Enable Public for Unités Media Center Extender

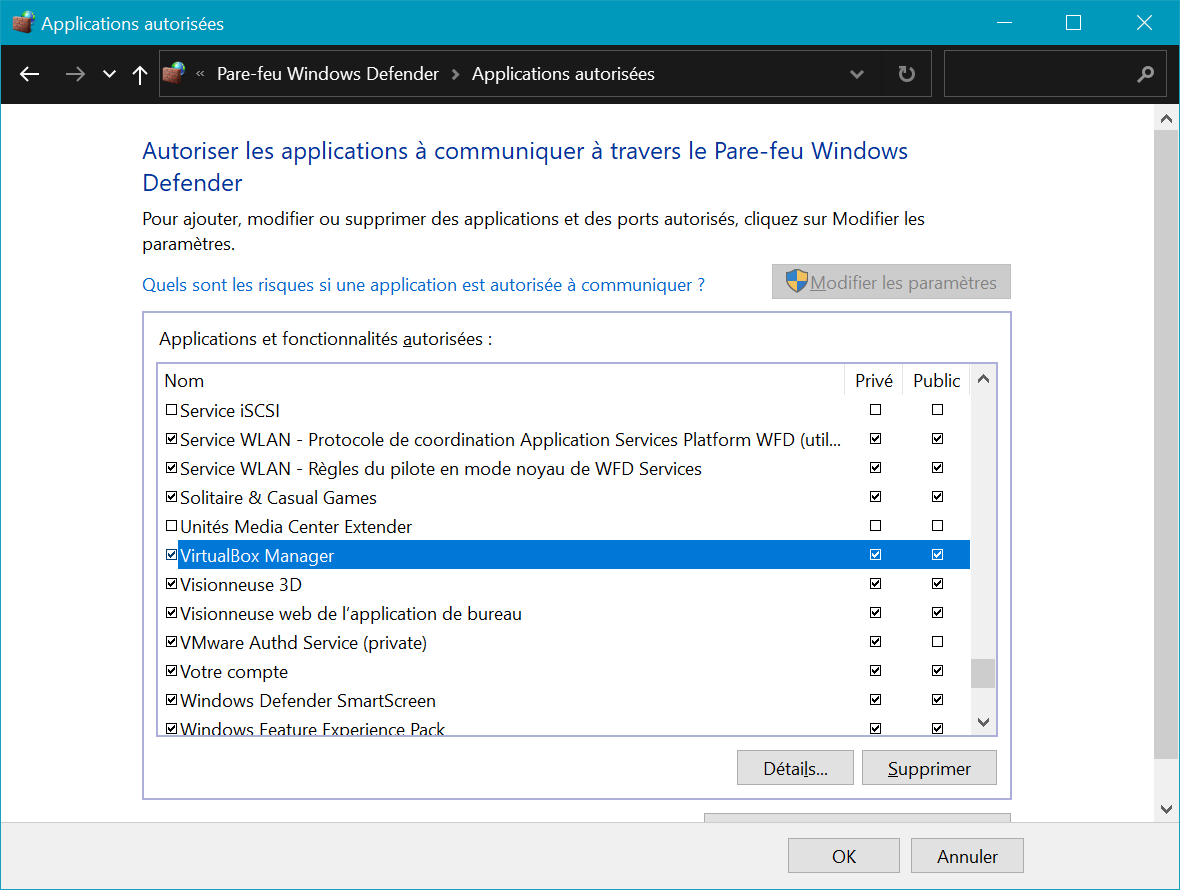tap(937, 526)
